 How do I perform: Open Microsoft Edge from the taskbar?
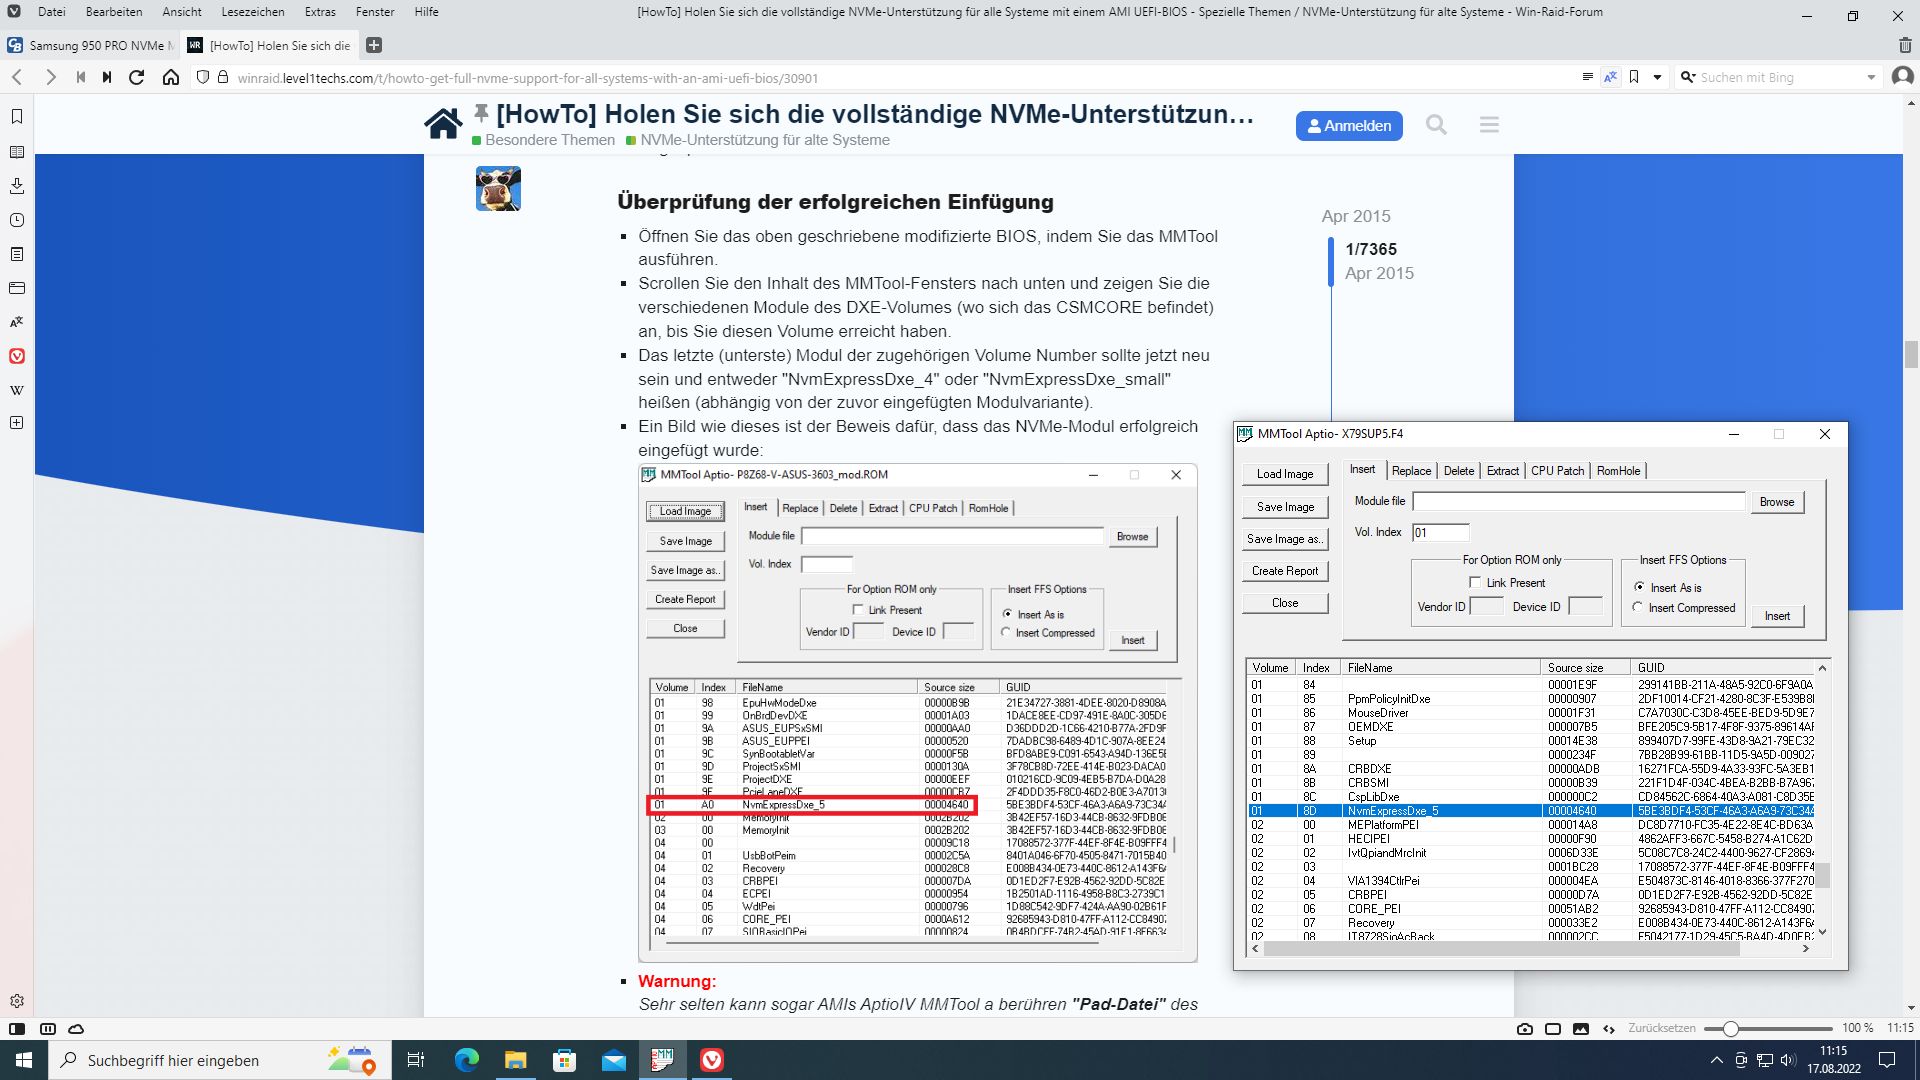(x=466, y=1060)
